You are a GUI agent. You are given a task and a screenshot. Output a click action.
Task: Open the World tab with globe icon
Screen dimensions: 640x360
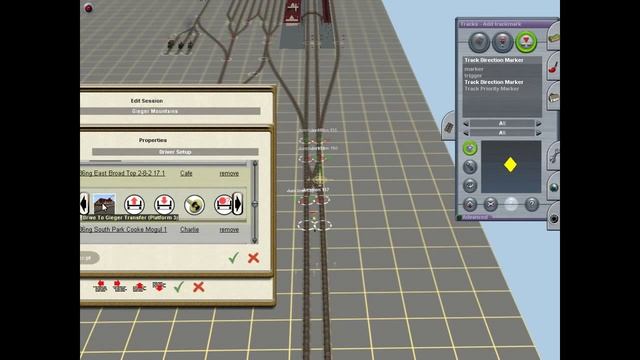click(553, 187)
